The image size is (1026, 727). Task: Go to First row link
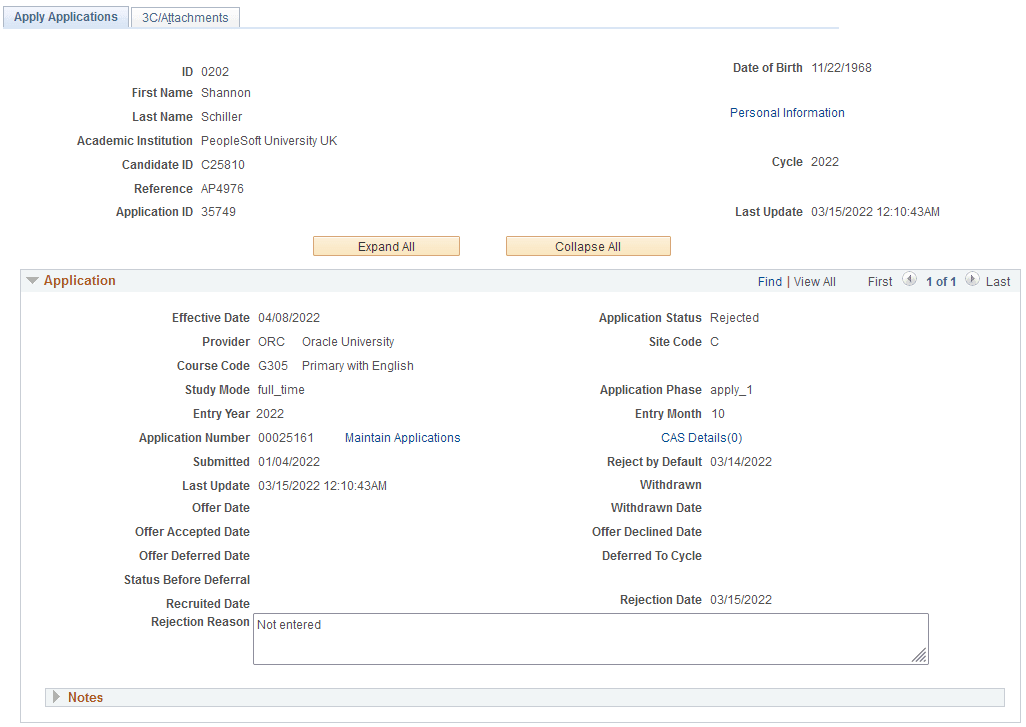[879, 281]
